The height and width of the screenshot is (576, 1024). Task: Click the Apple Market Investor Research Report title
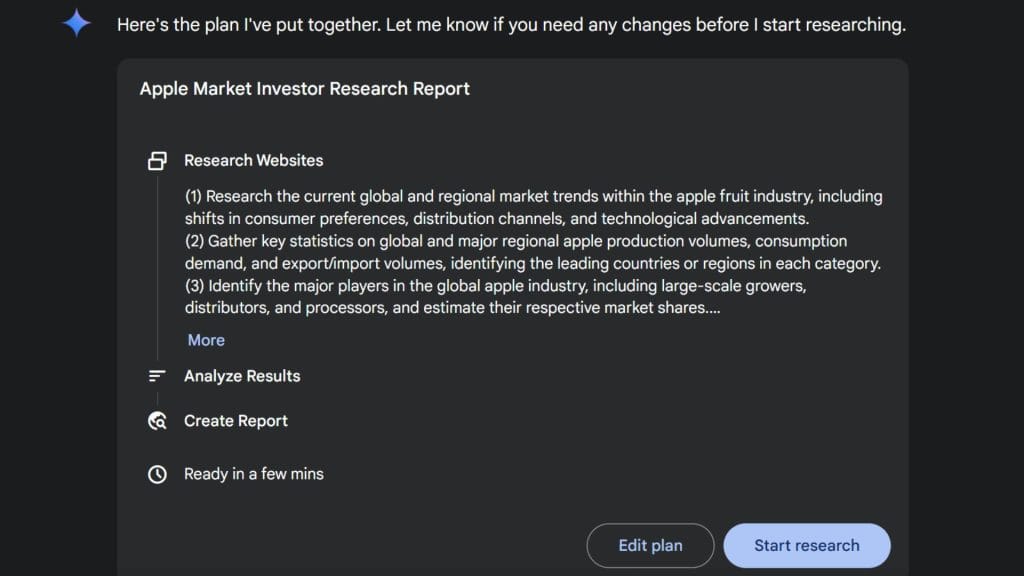click(304, 89)
